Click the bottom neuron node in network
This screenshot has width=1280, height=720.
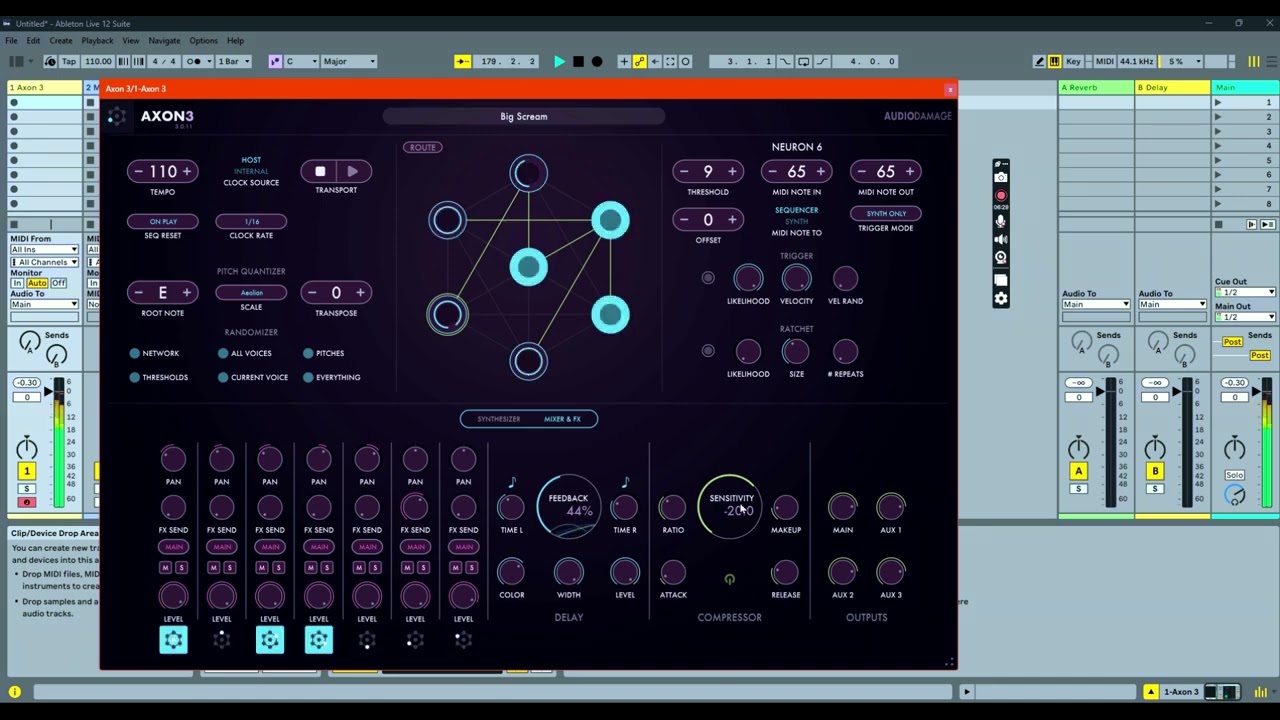pos(528,361)
